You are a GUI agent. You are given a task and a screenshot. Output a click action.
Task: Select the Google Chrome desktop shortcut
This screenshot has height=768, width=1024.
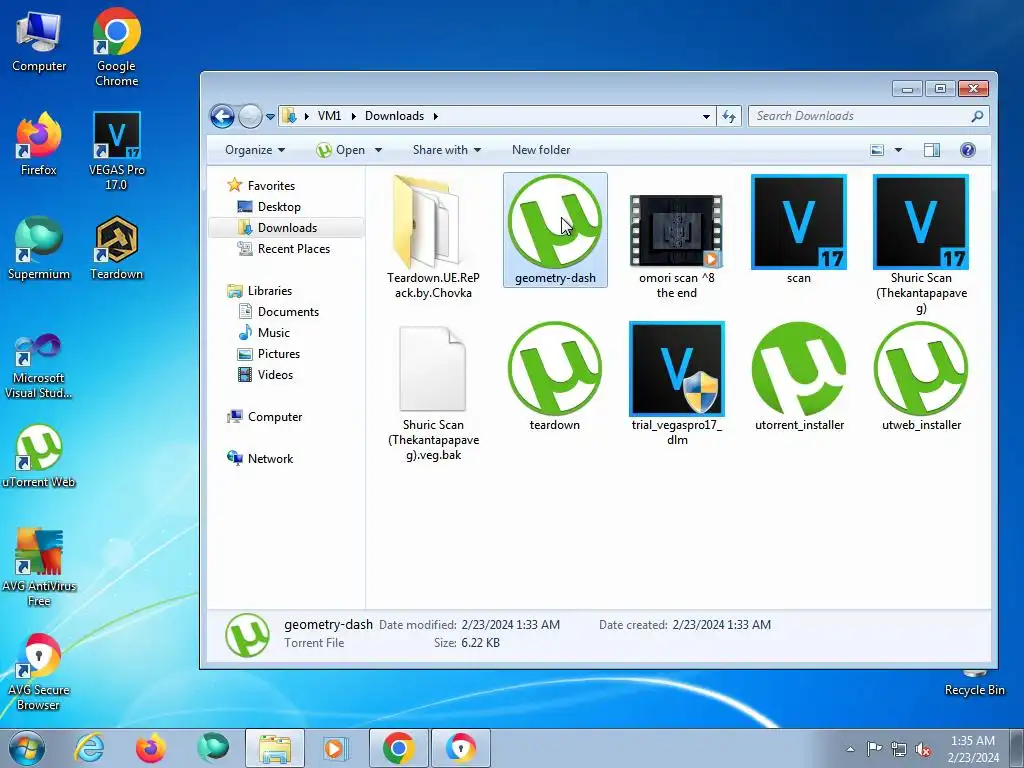(x=117, y=48)
